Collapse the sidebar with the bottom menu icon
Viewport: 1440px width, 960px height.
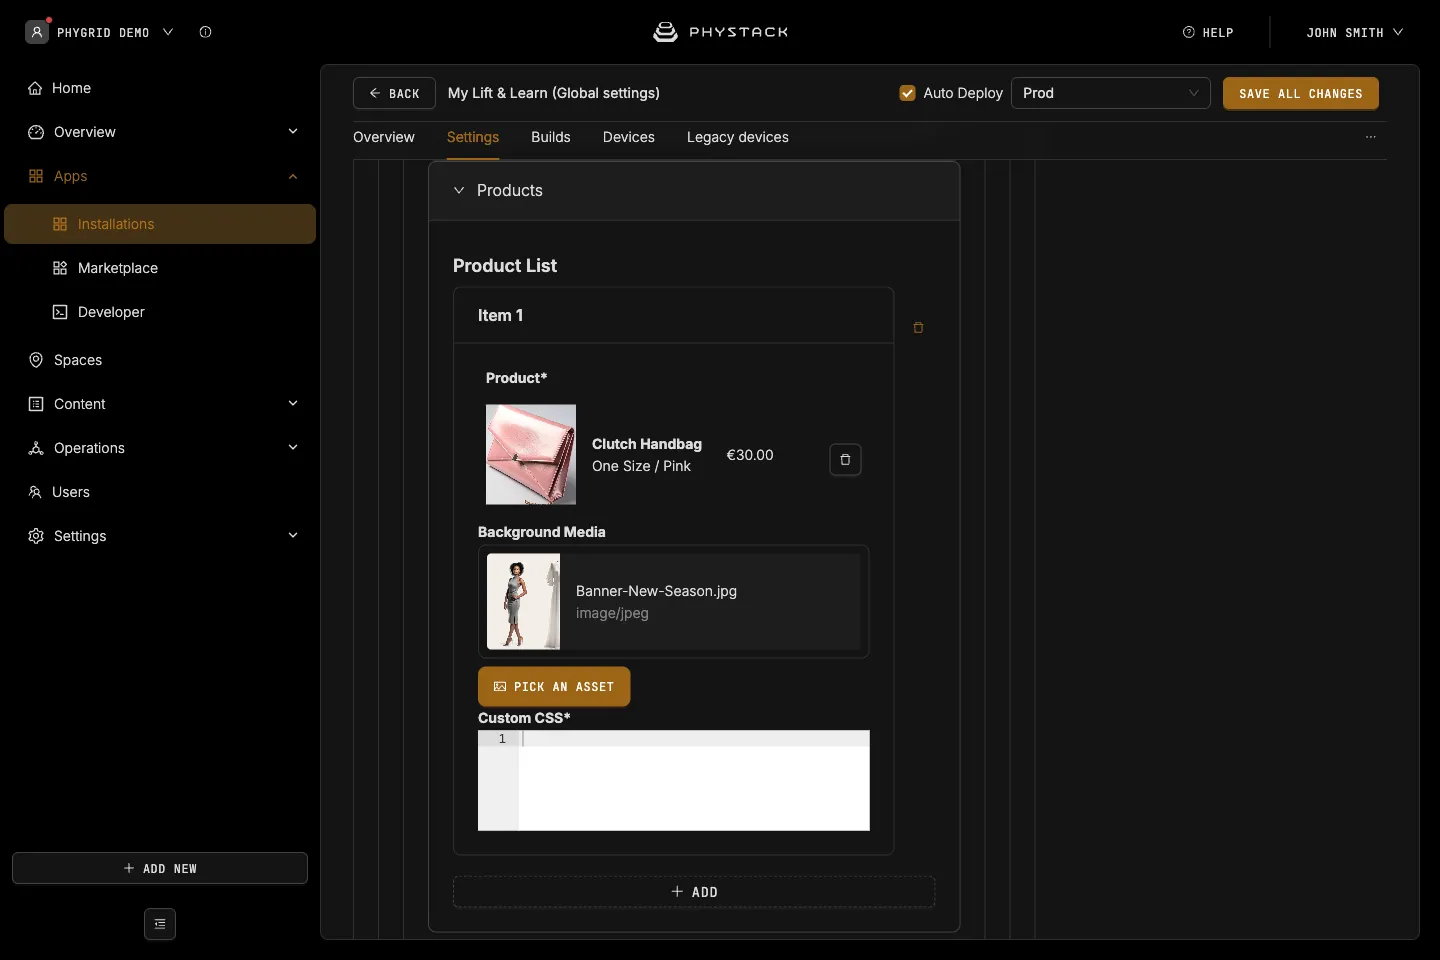(160, 924)
